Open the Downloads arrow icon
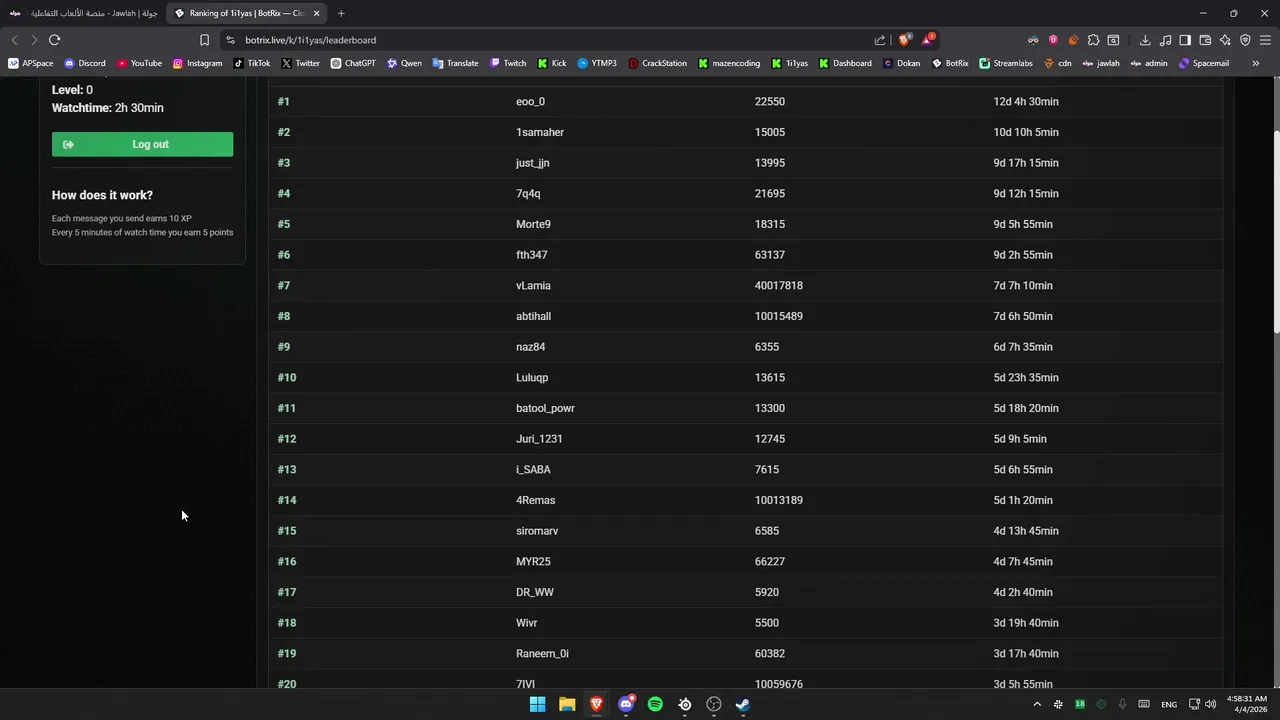1280x720 pixels. (x=1145, y=40)
